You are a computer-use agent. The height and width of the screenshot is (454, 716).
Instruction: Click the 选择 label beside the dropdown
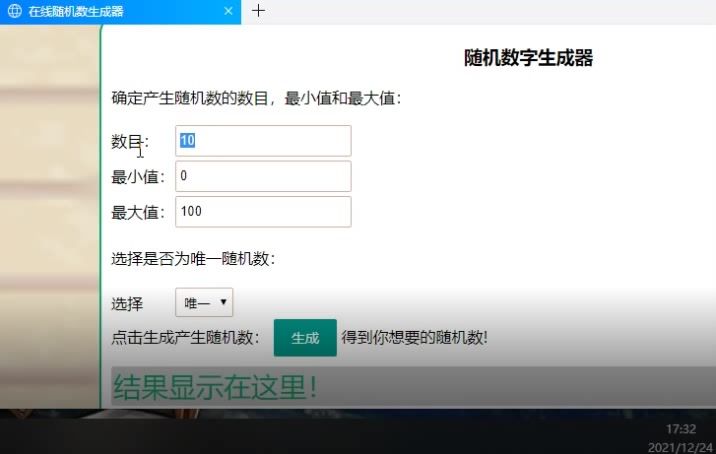(x=127, y=304)
